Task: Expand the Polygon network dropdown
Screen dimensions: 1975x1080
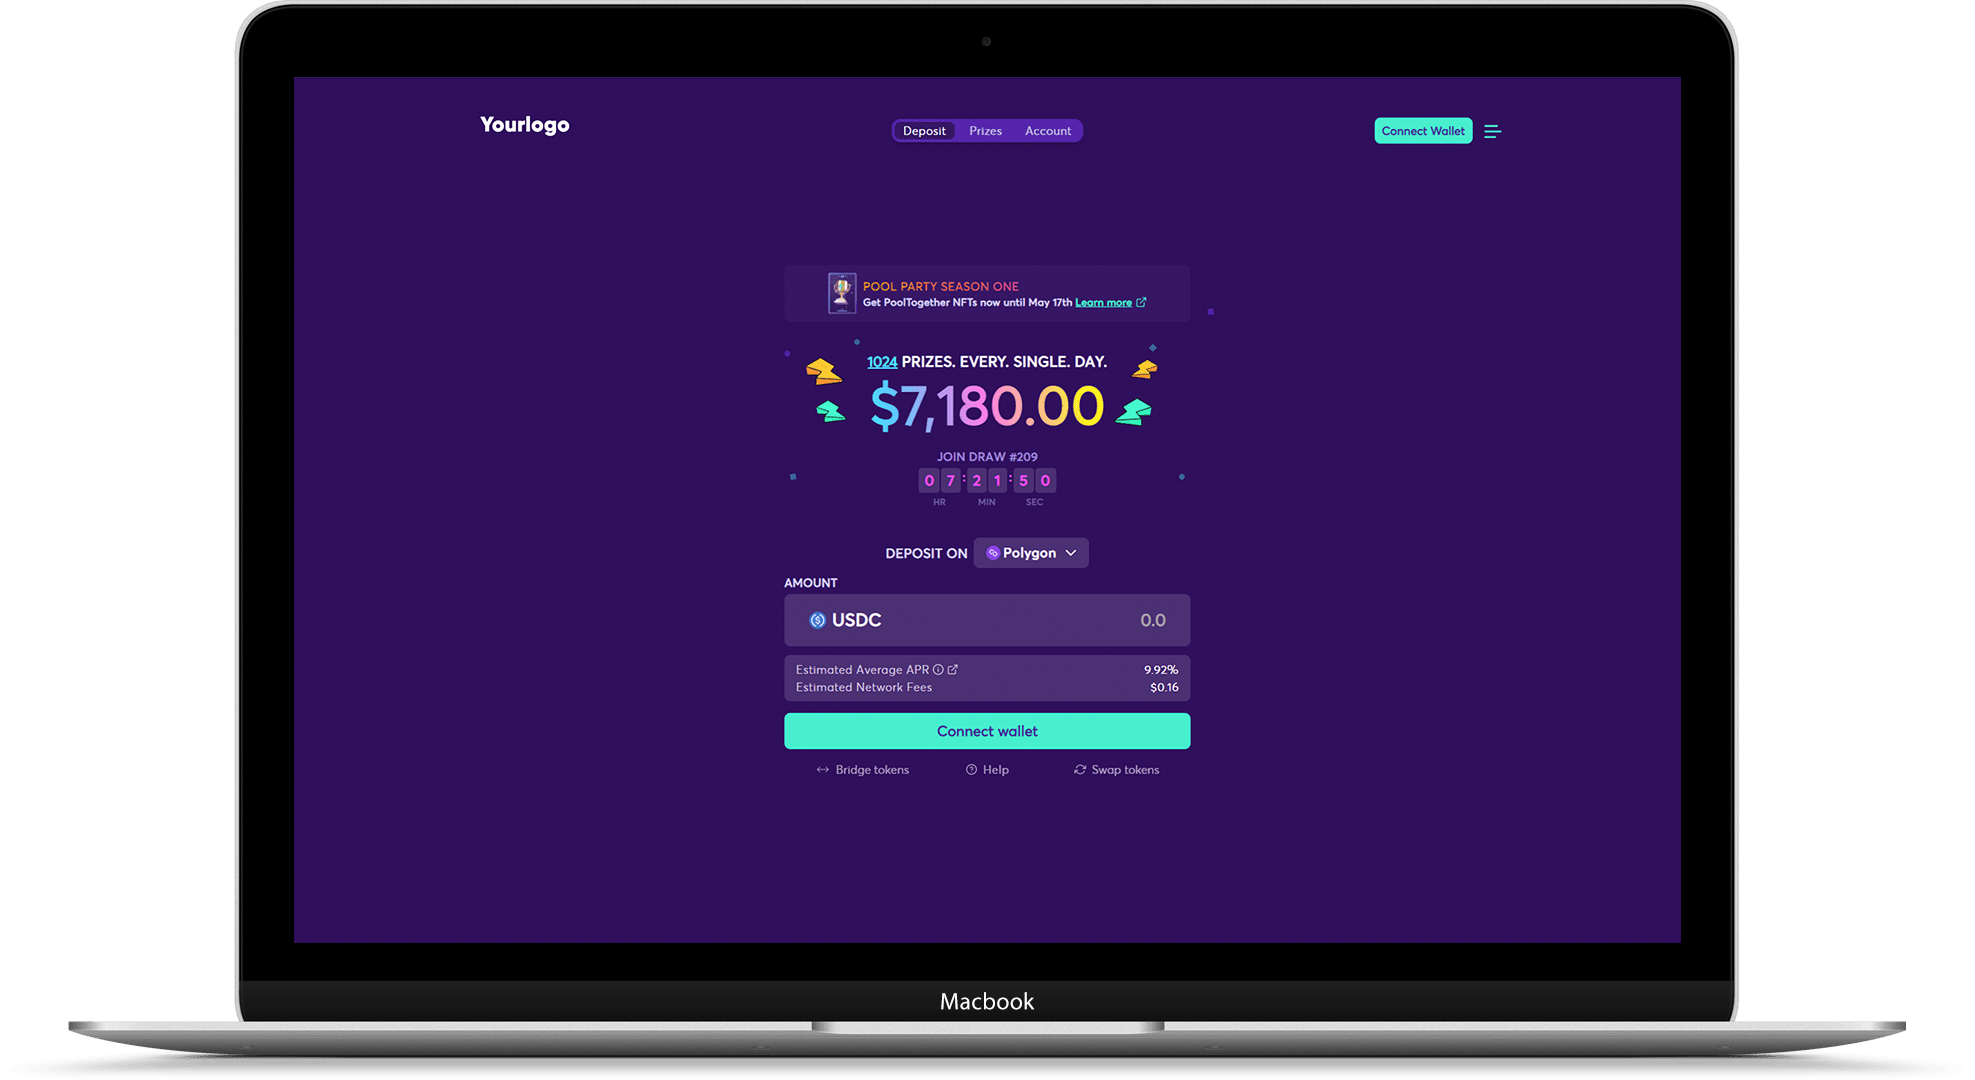Action: pos(1033,551)
